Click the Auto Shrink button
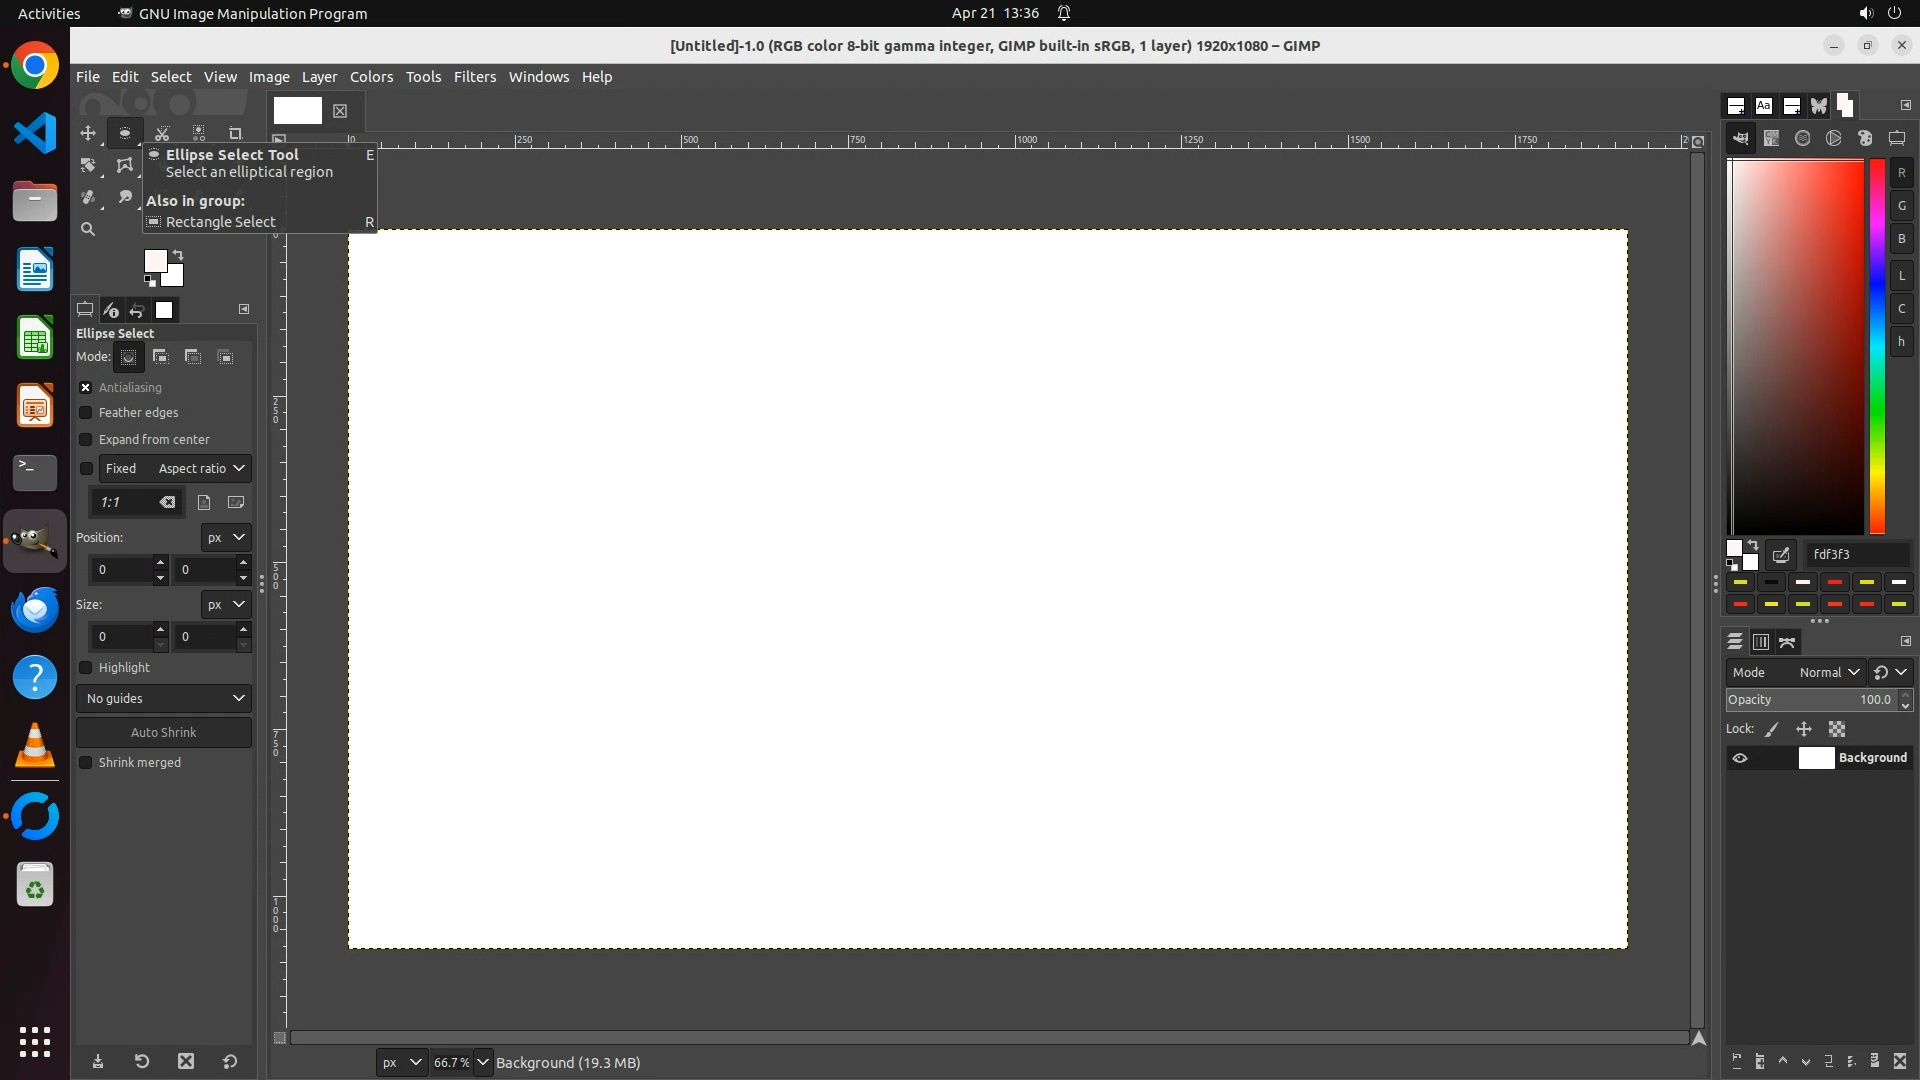Screen dimensions: 1920x1080 [x=164, y=732]
